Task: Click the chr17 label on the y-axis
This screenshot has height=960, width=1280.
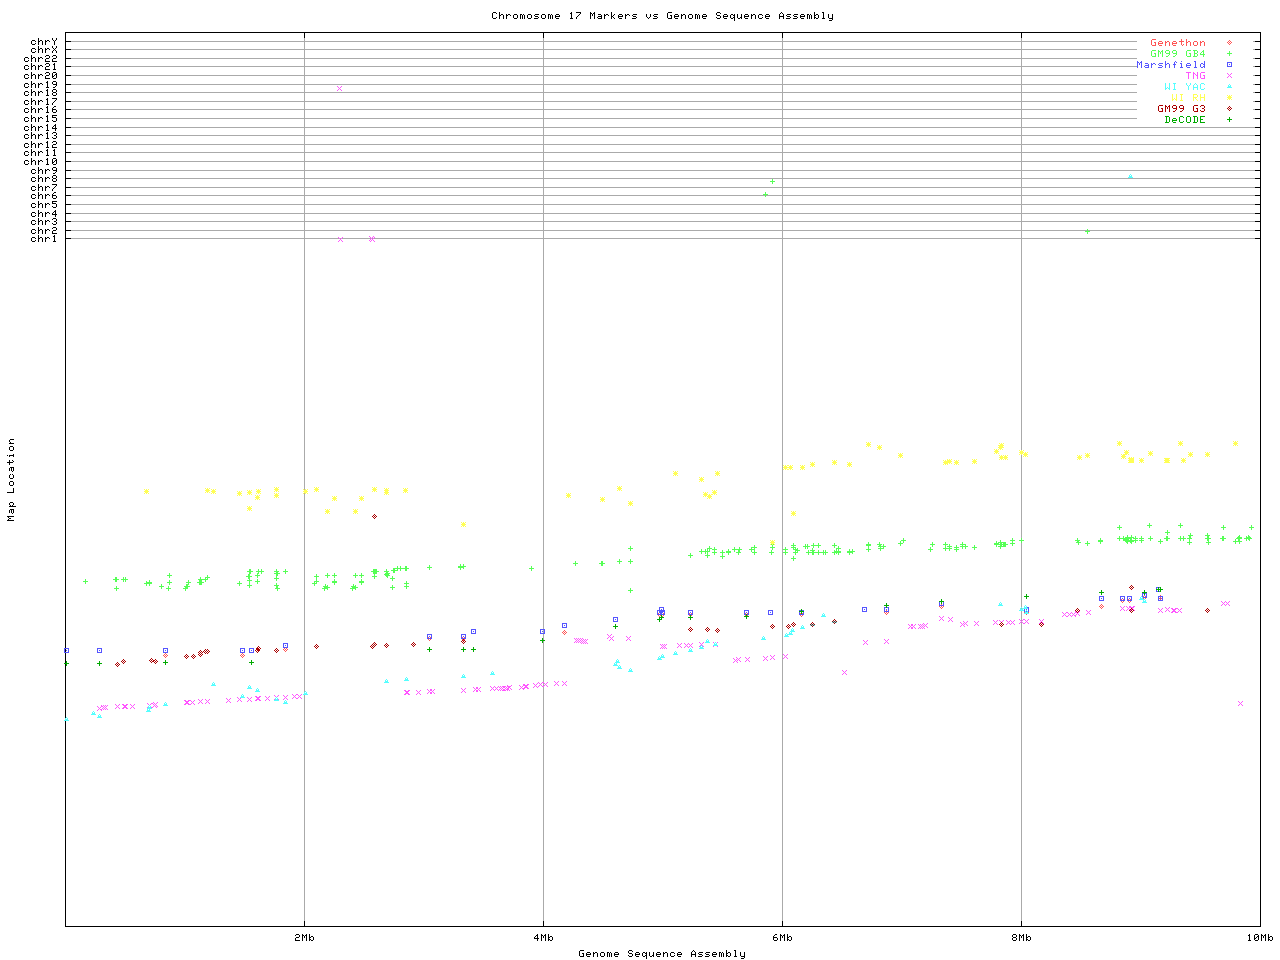Action: (41, 102)
